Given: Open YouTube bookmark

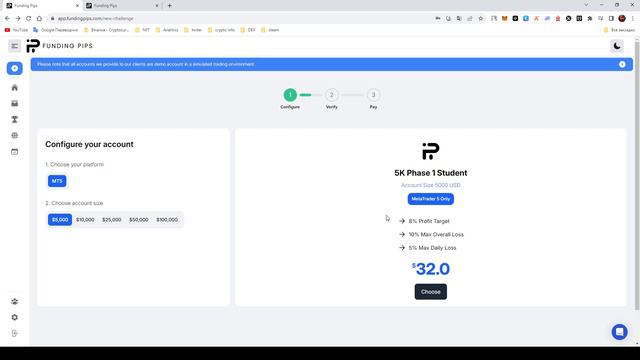Looking at the screenshot, I should tap(16, 30).
